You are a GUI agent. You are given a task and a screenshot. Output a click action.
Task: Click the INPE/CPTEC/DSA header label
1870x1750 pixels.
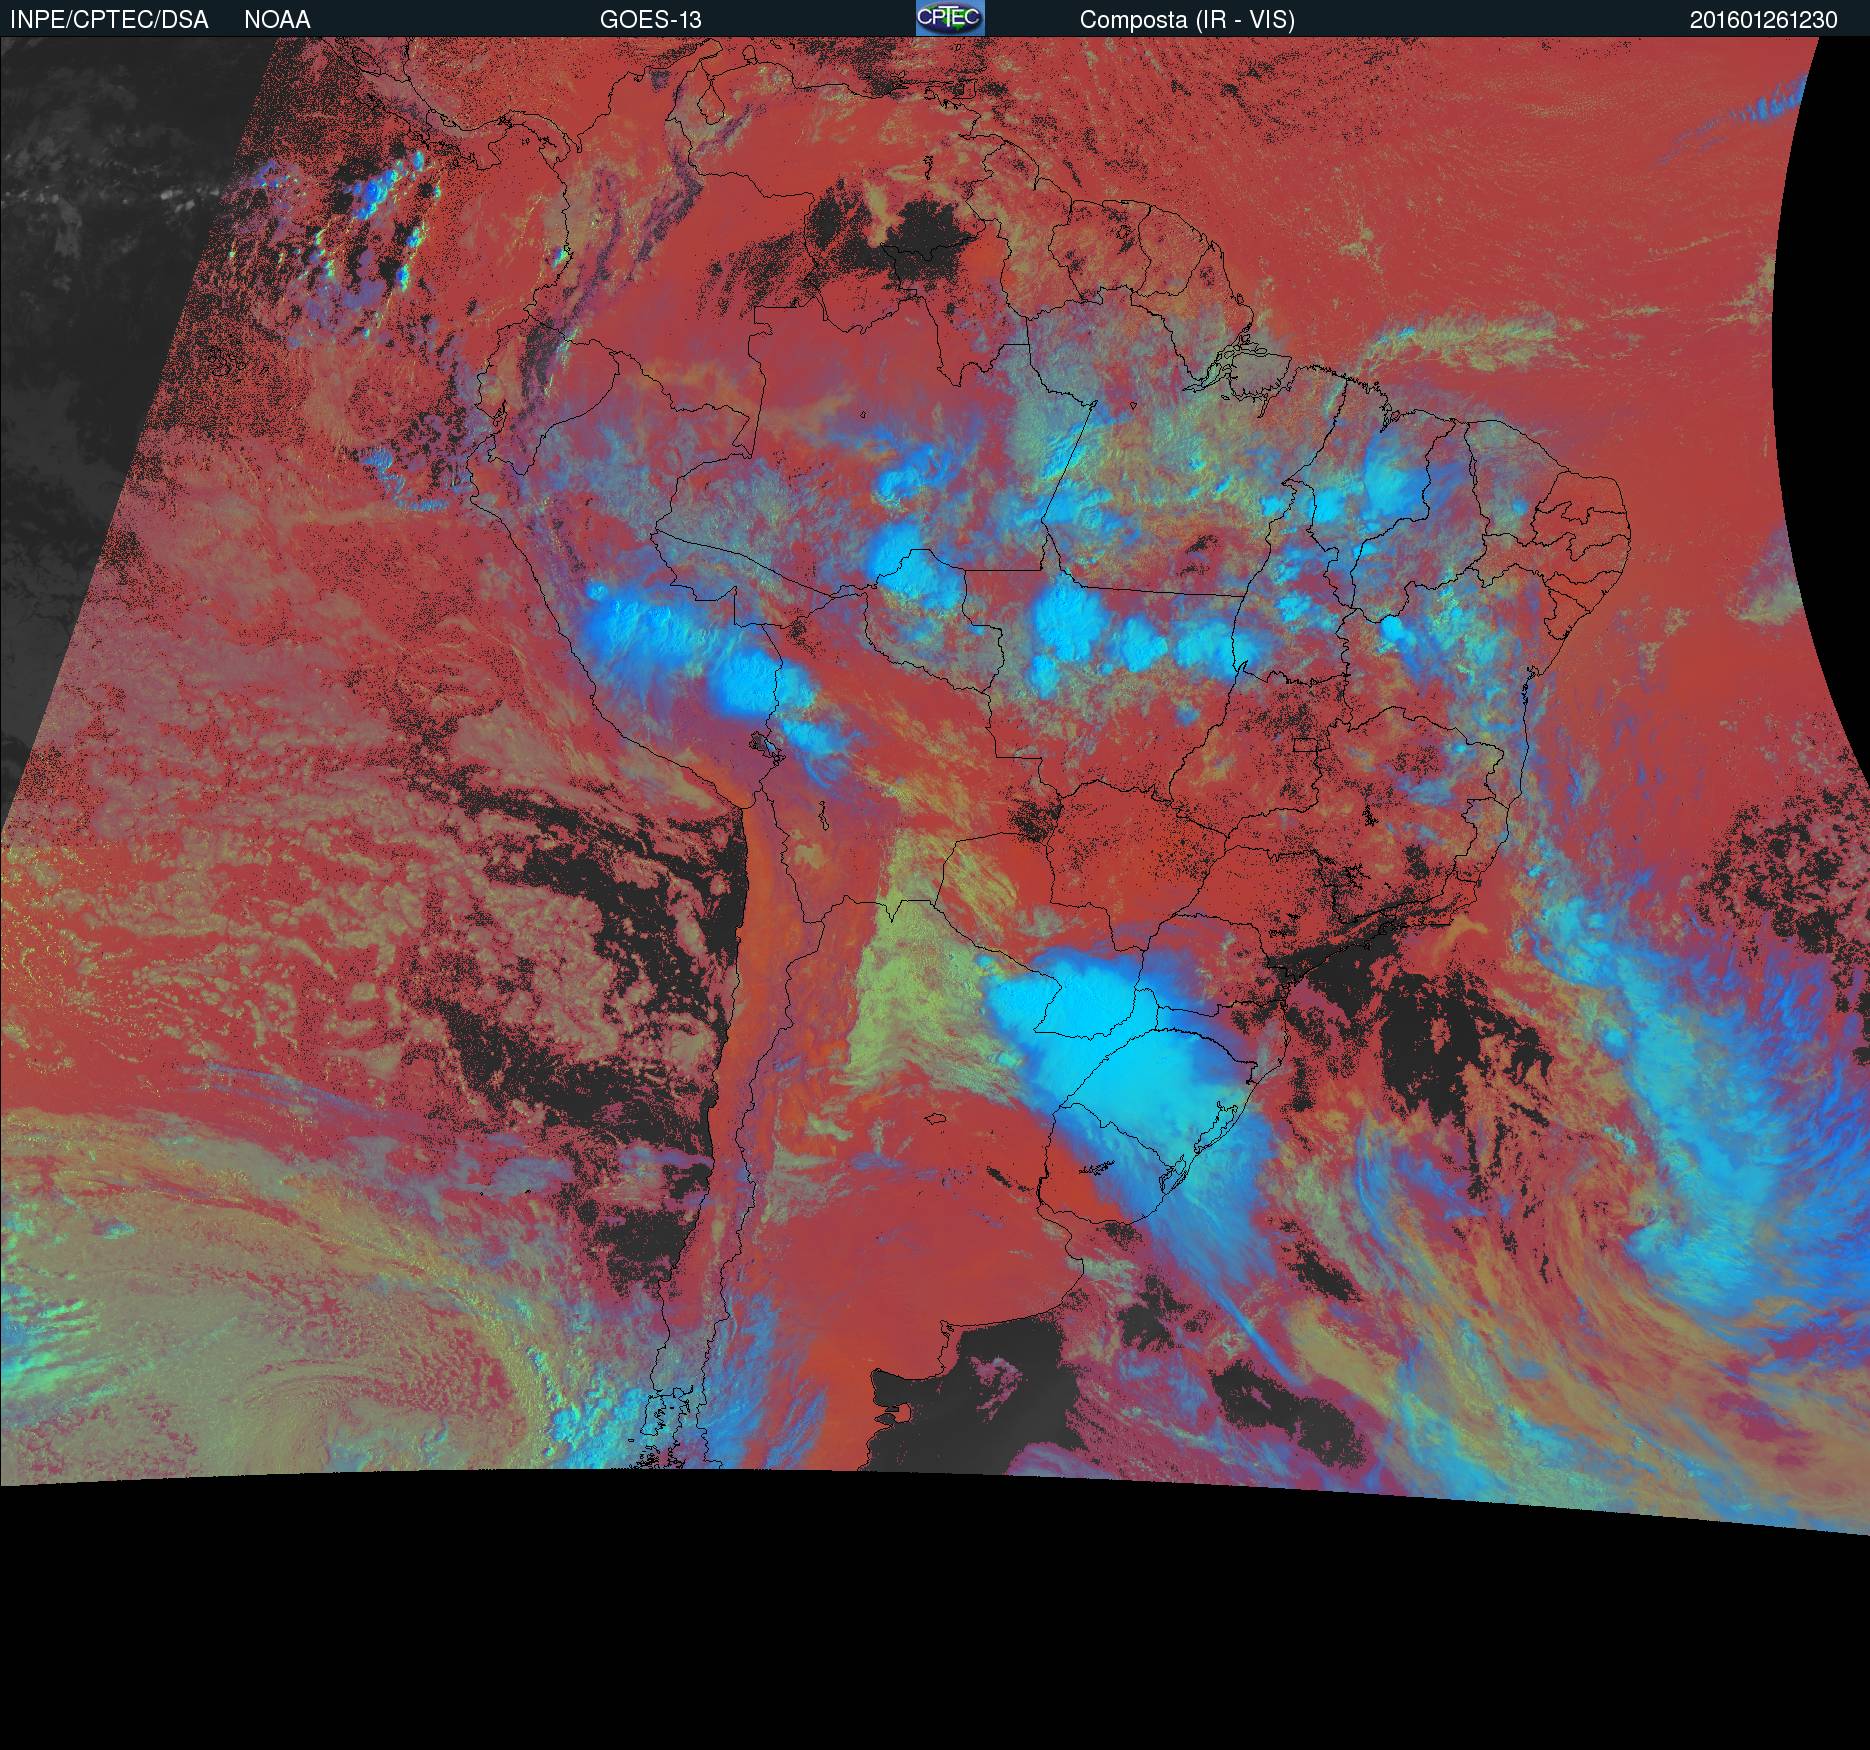pos(109,20)
